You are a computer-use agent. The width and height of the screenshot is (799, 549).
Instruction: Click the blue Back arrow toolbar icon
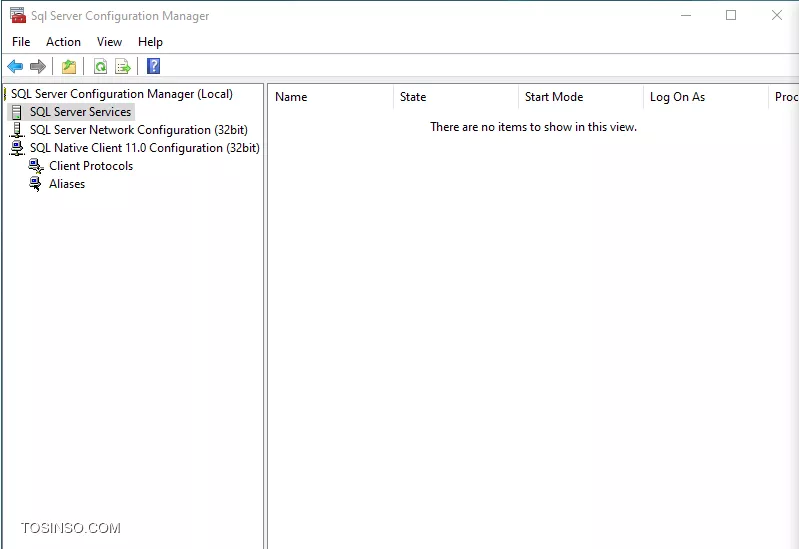tap(15, 66)
